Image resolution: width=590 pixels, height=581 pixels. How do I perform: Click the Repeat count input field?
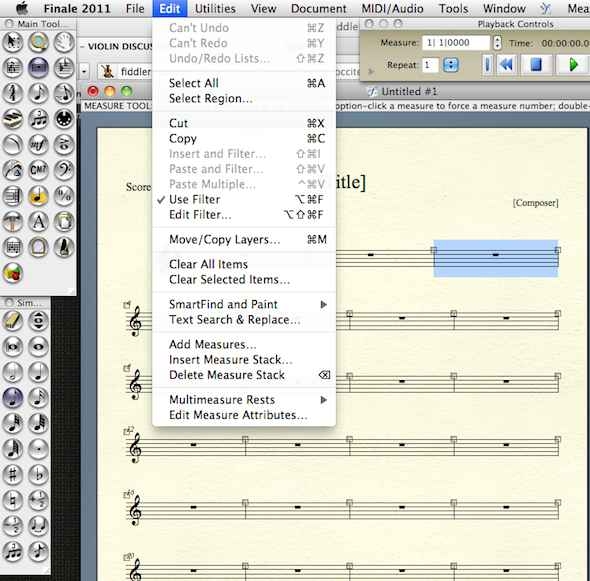click(x=430, y=65)
